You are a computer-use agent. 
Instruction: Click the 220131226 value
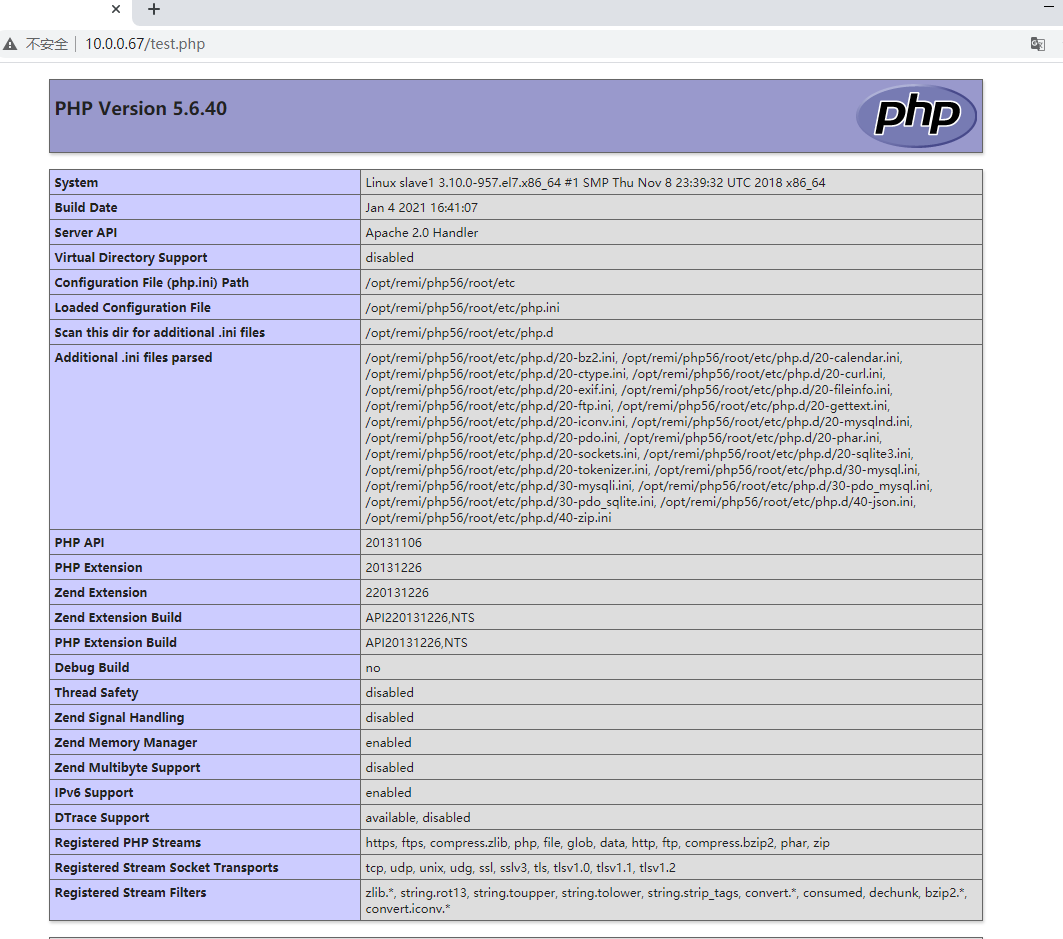397,593
